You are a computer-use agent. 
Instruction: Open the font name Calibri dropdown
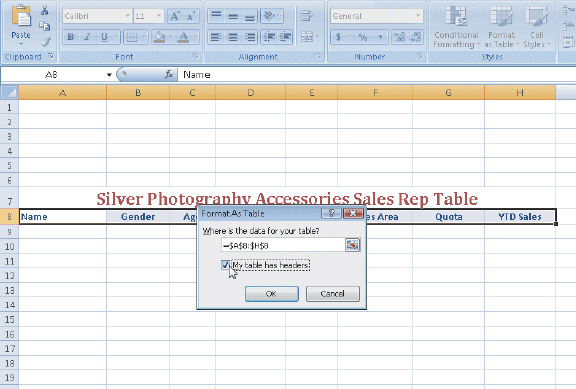pyautogui.click(x=127, y=16)
